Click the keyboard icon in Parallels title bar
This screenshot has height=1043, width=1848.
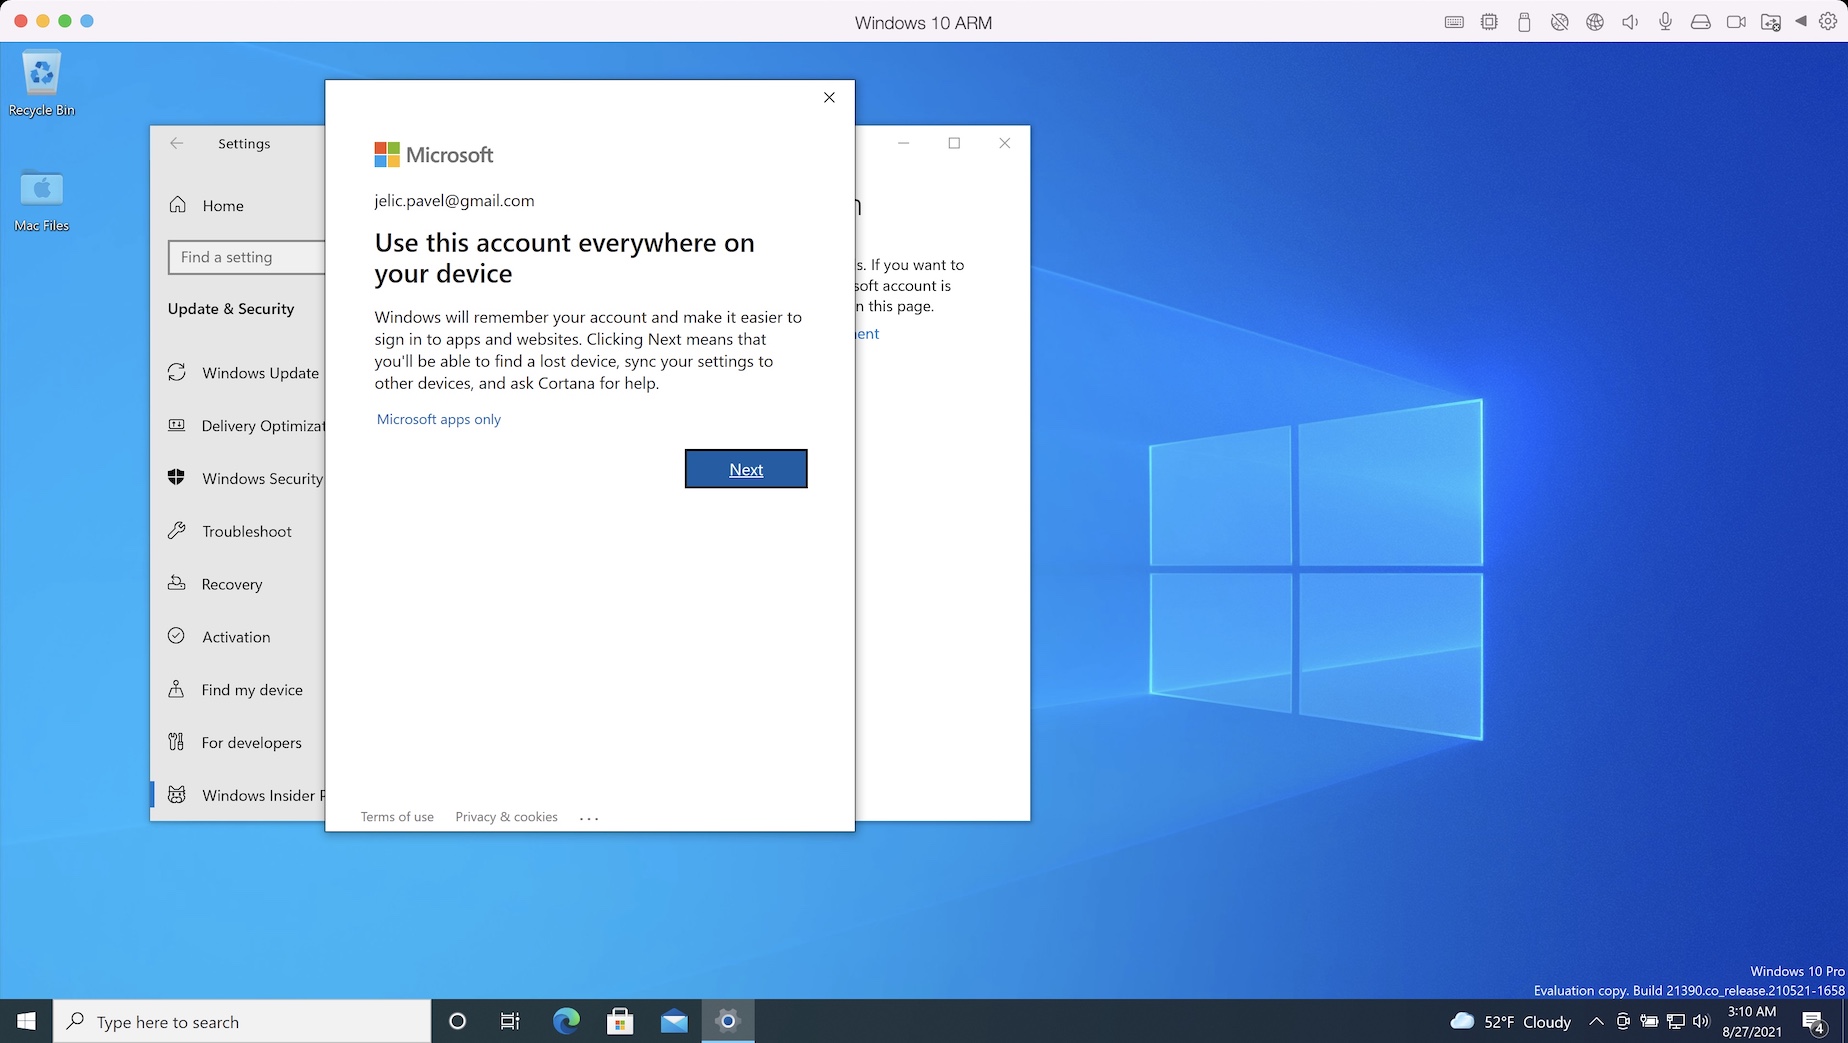coord(1454,22)
